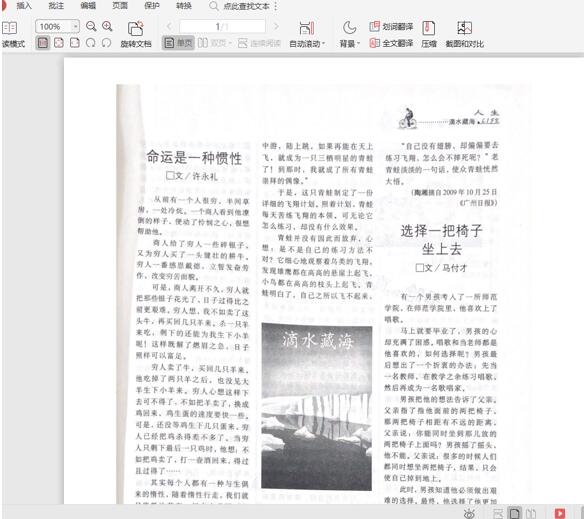The width and height of the screenshot is (584, 519).
Task: Click the page number input field
Action: click(x=222, y=26)
